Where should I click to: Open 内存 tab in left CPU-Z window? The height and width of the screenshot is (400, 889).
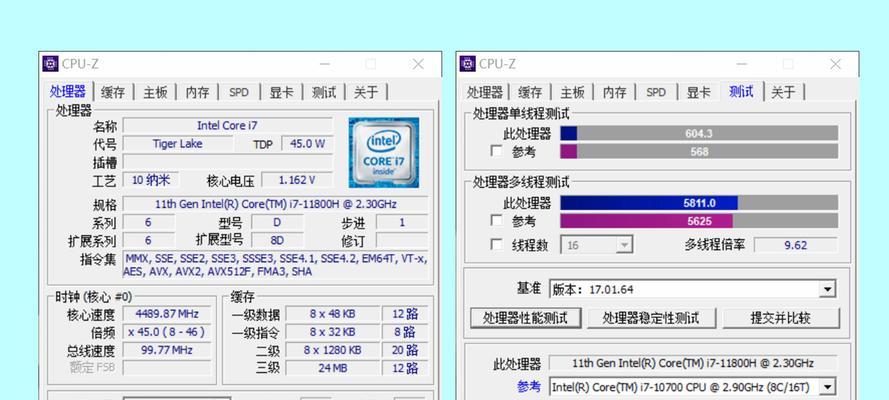coord(197,92)
